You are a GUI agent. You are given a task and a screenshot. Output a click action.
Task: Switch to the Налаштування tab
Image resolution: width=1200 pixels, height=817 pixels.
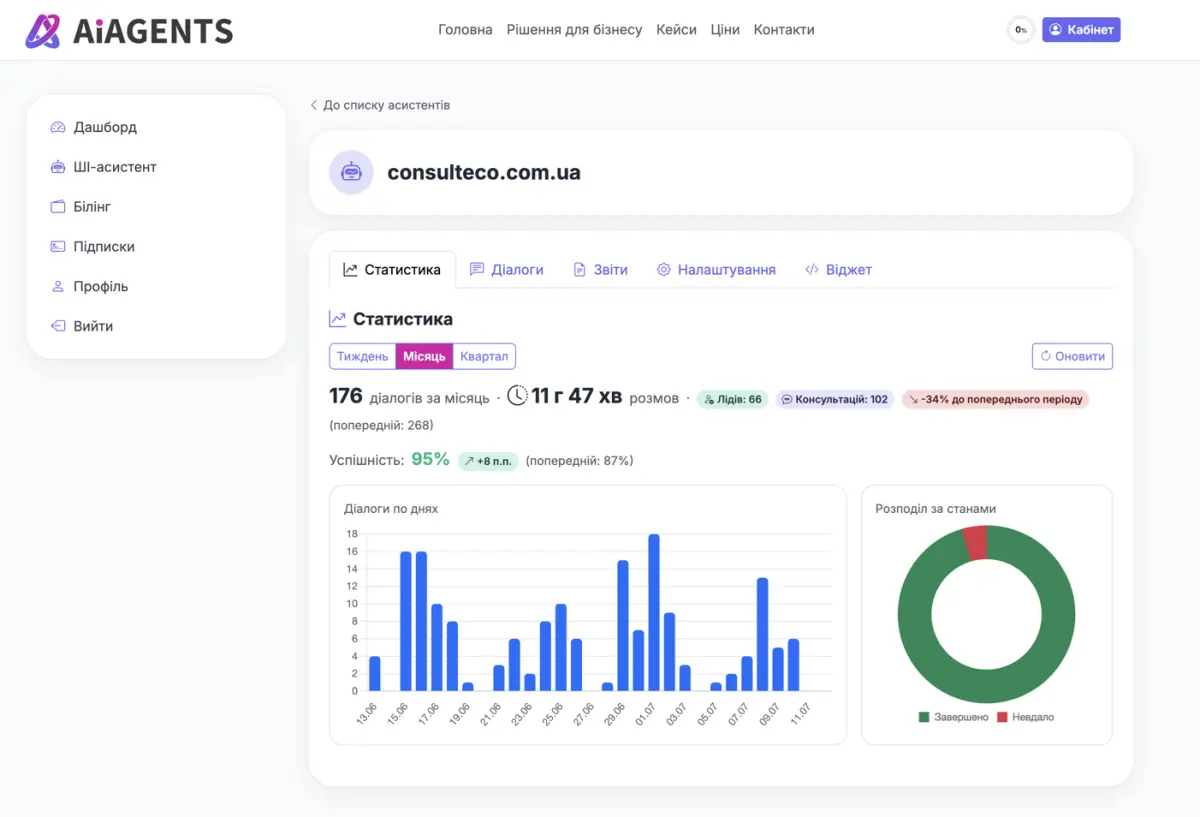coord(716,270)
